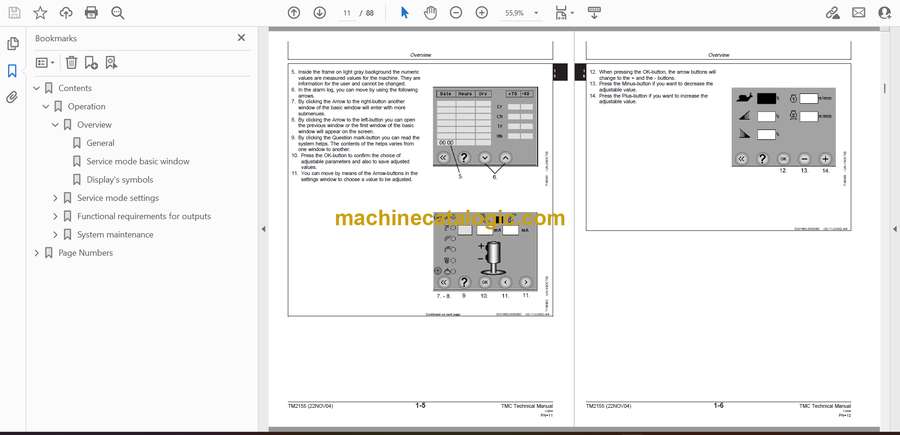Select the System maintenance label
Image resolution: width=900 pixels, height=435 pixels.
tap(115, 235)
